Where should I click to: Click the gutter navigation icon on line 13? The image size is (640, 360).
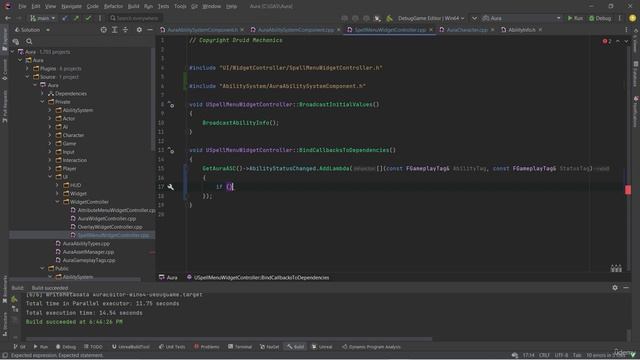pos(171,150)
